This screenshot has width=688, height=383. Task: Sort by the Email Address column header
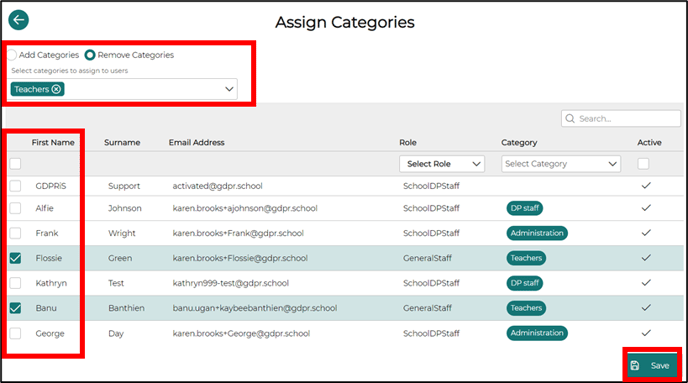point(197,143)
